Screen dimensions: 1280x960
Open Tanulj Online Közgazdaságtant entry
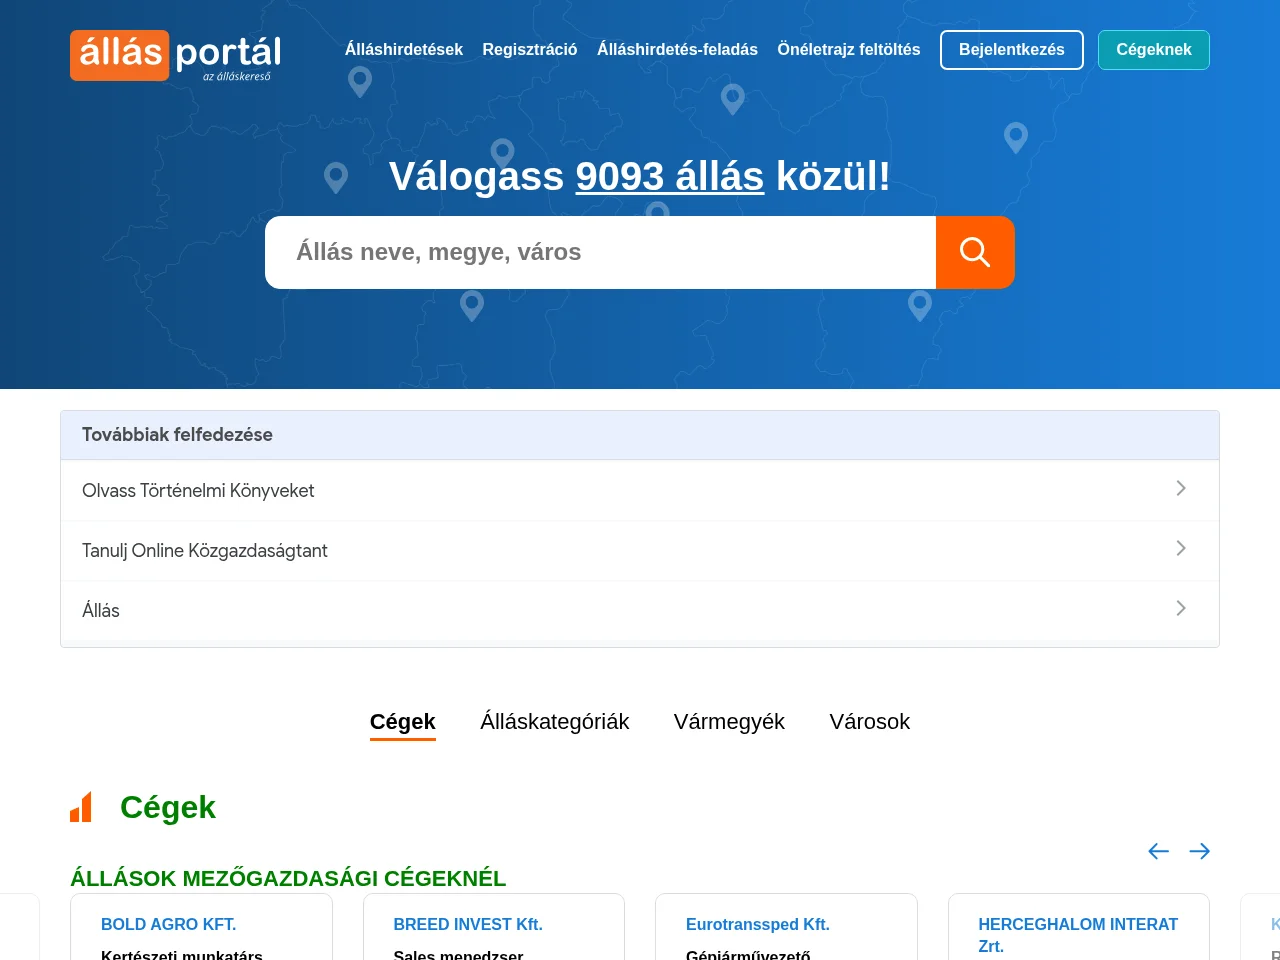click(640, 550)
